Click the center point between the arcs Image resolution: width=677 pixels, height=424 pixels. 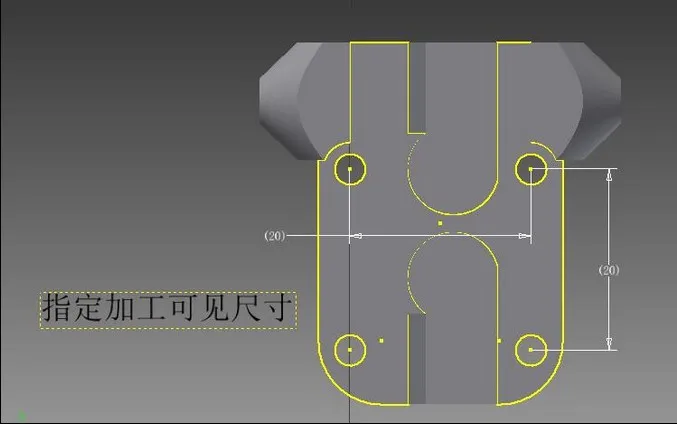click(440, 223)
